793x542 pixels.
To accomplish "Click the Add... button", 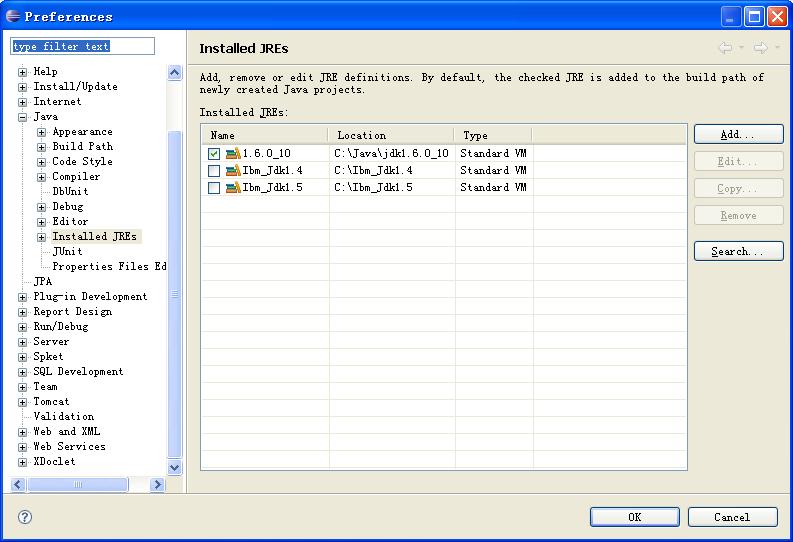I will pyautogui.click(x=738, y=134).
